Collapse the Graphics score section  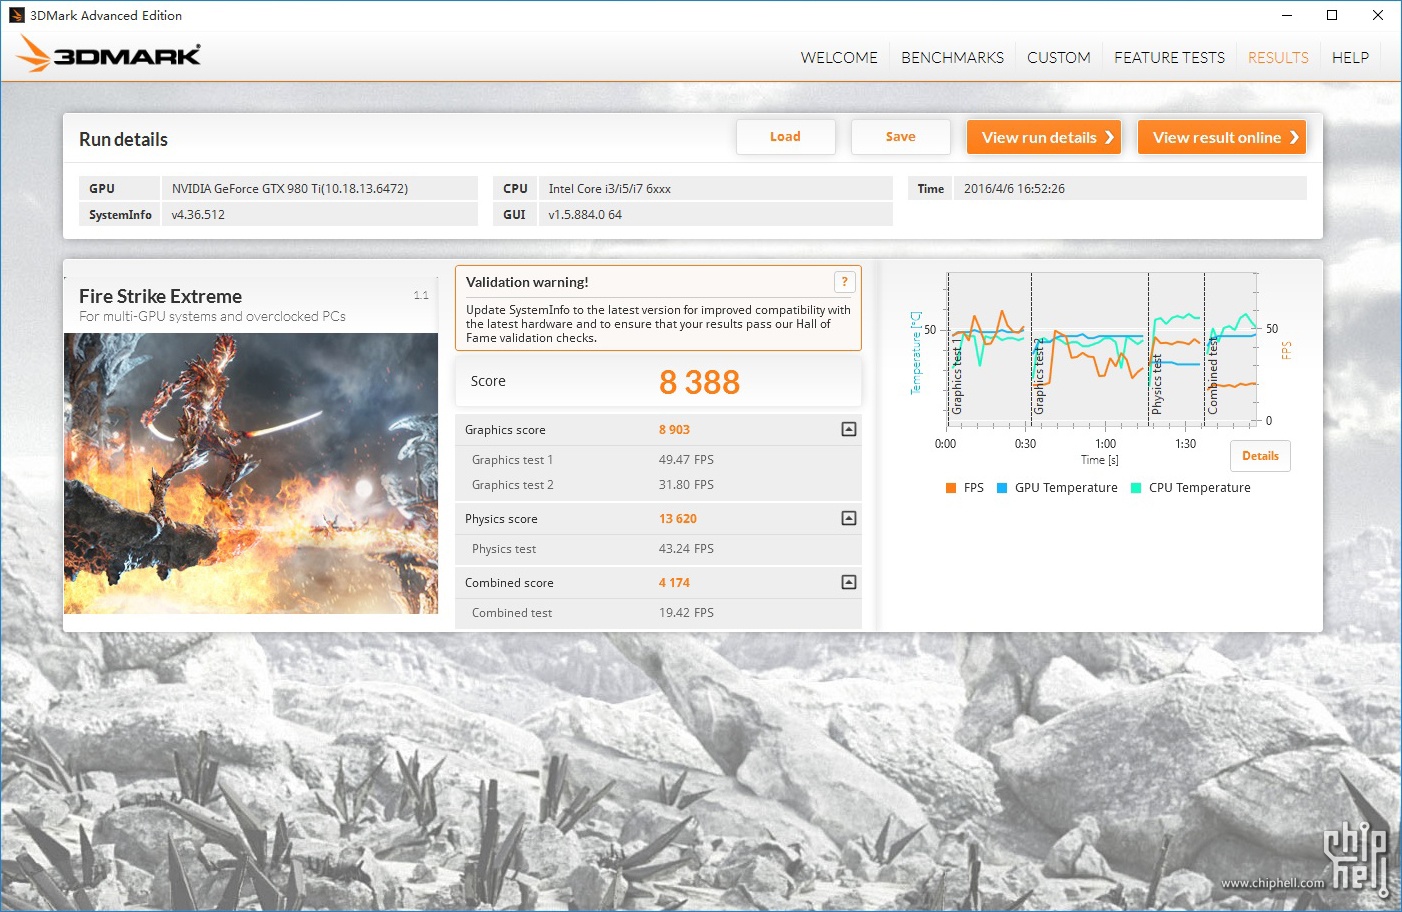(849, 429)
